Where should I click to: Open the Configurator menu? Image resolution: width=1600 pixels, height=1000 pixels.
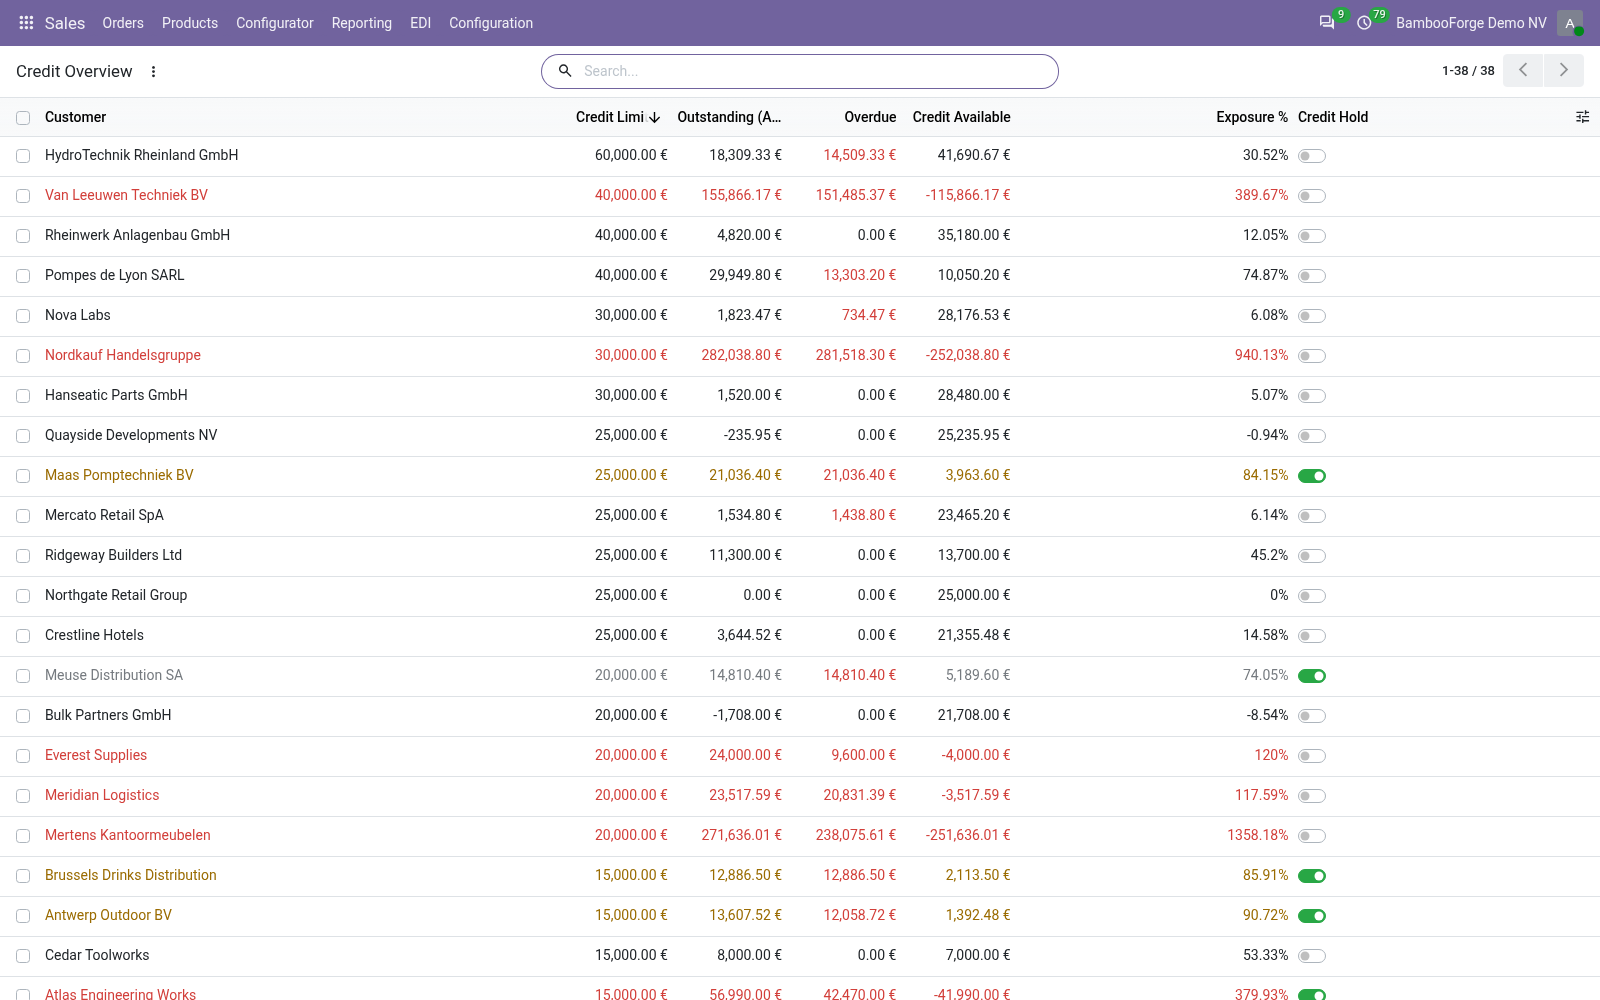click(x=275, y=23)
